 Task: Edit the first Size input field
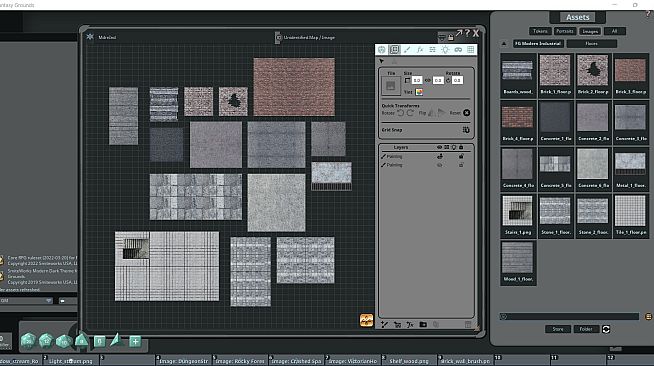(417, 80)
